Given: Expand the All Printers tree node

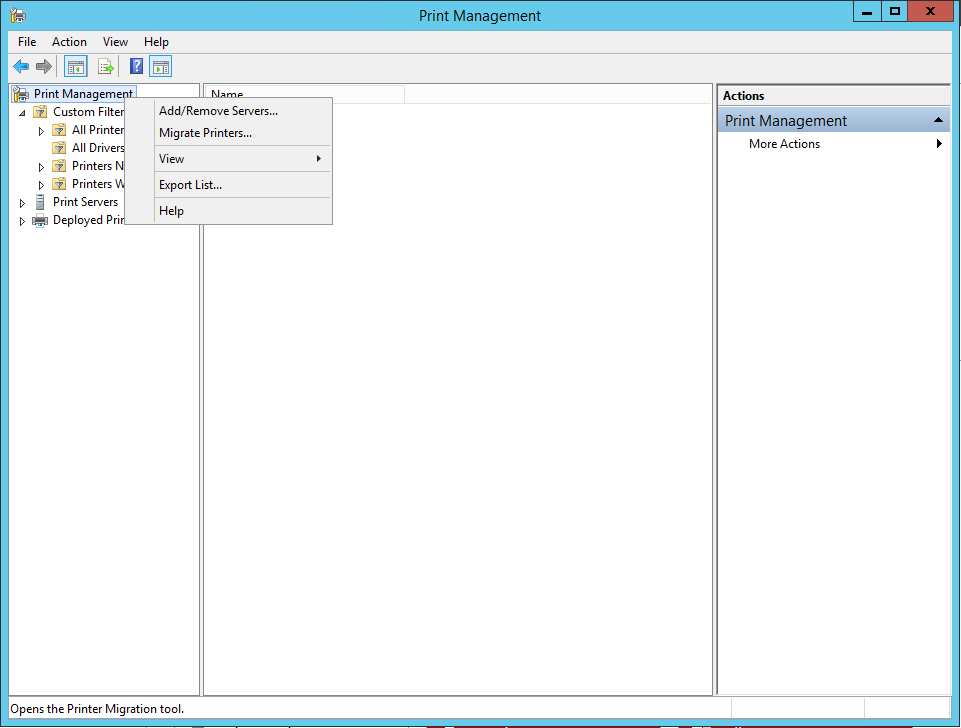Looking at the screenshot, I should point(41,131).
